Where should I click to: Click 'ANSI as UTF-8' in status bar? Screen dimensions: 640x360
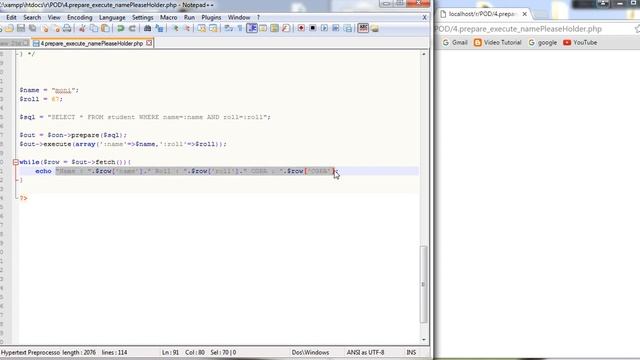[x=365, y=352]
